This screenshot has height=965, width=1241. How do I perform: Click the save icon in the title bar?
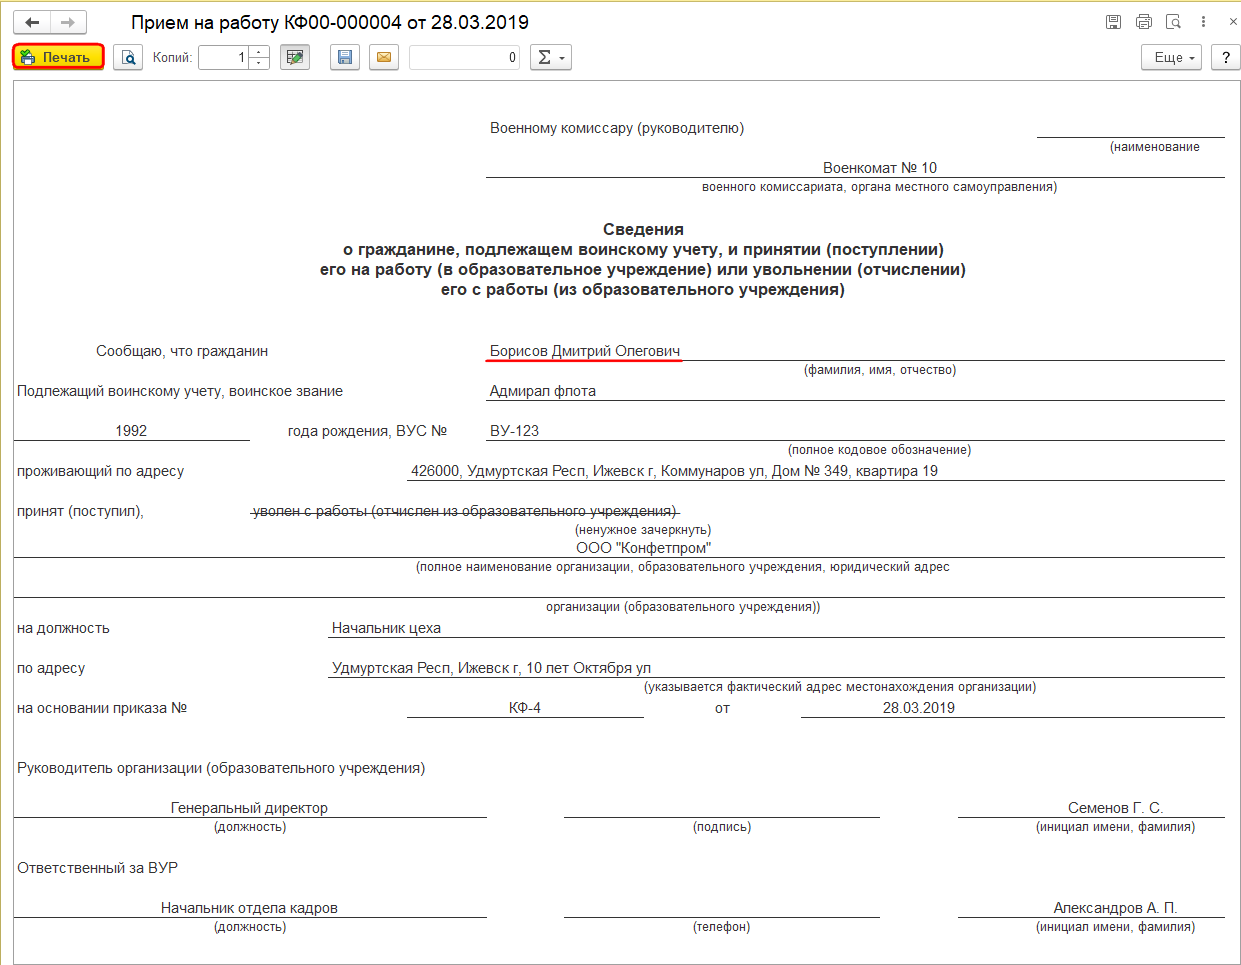[1112, 22]
